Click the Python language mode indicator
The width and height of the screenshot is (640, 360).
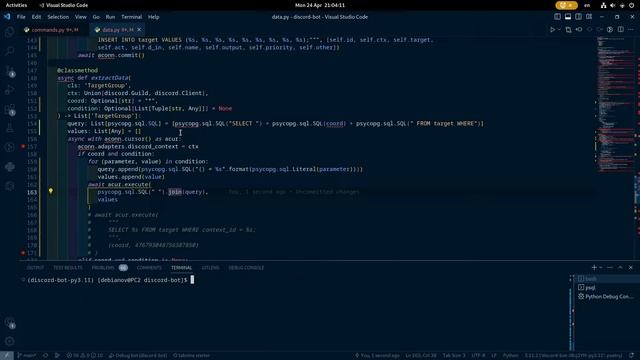[x=510, y=356]
